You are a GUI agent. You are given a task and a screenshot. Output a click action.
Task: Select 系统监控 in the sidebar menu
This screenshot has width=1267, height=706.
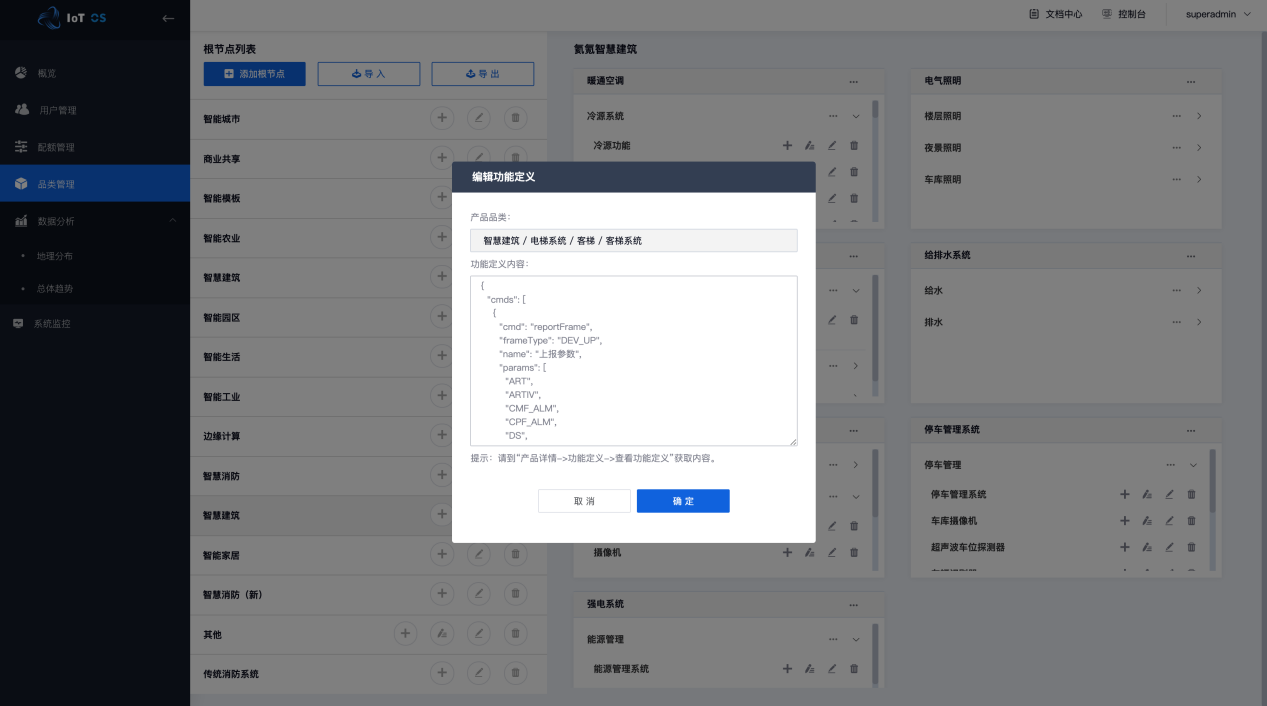[52, 324]
